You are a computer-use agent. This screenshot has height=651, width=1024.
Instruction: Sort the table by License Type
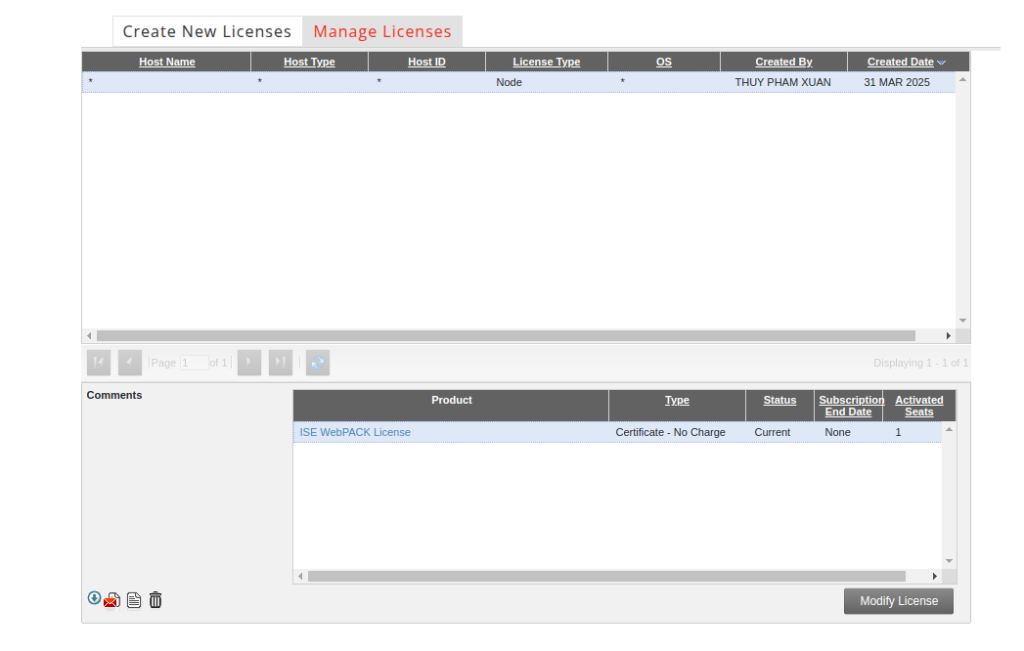pyautogui.click(x=546, y=62)
